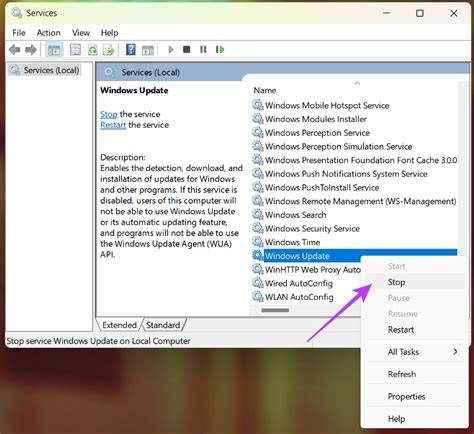Minimize the Services window
Viewport: 474px width, 434px height.
pyautogui.click(x=387, y=13)
